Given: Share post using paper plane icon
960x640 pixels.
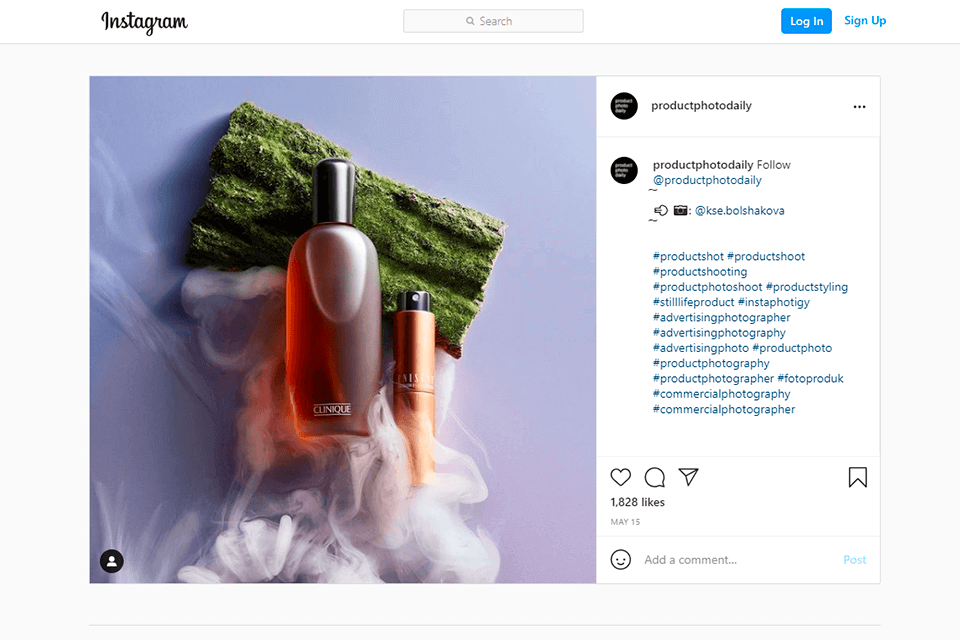Looking at the screenshot, I should [x=689, y=476].
